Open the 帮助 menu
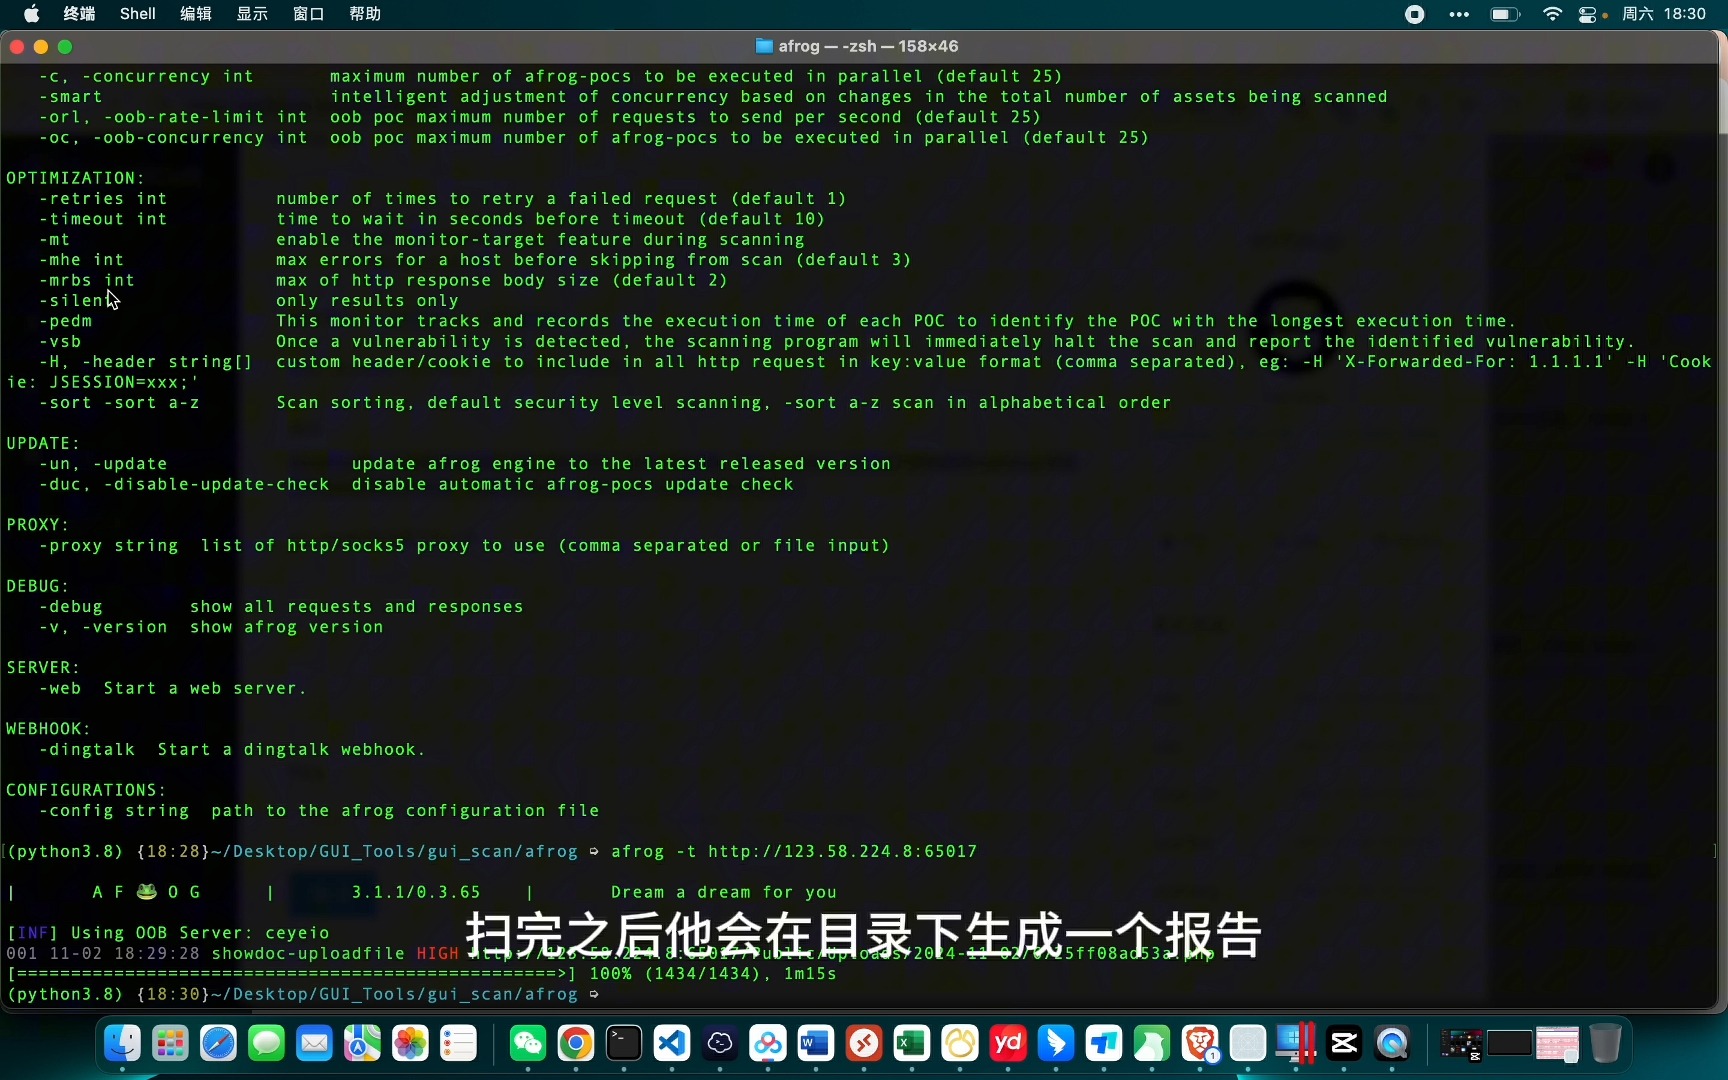Screen dimensions: 1728x1080 (365, 14)
